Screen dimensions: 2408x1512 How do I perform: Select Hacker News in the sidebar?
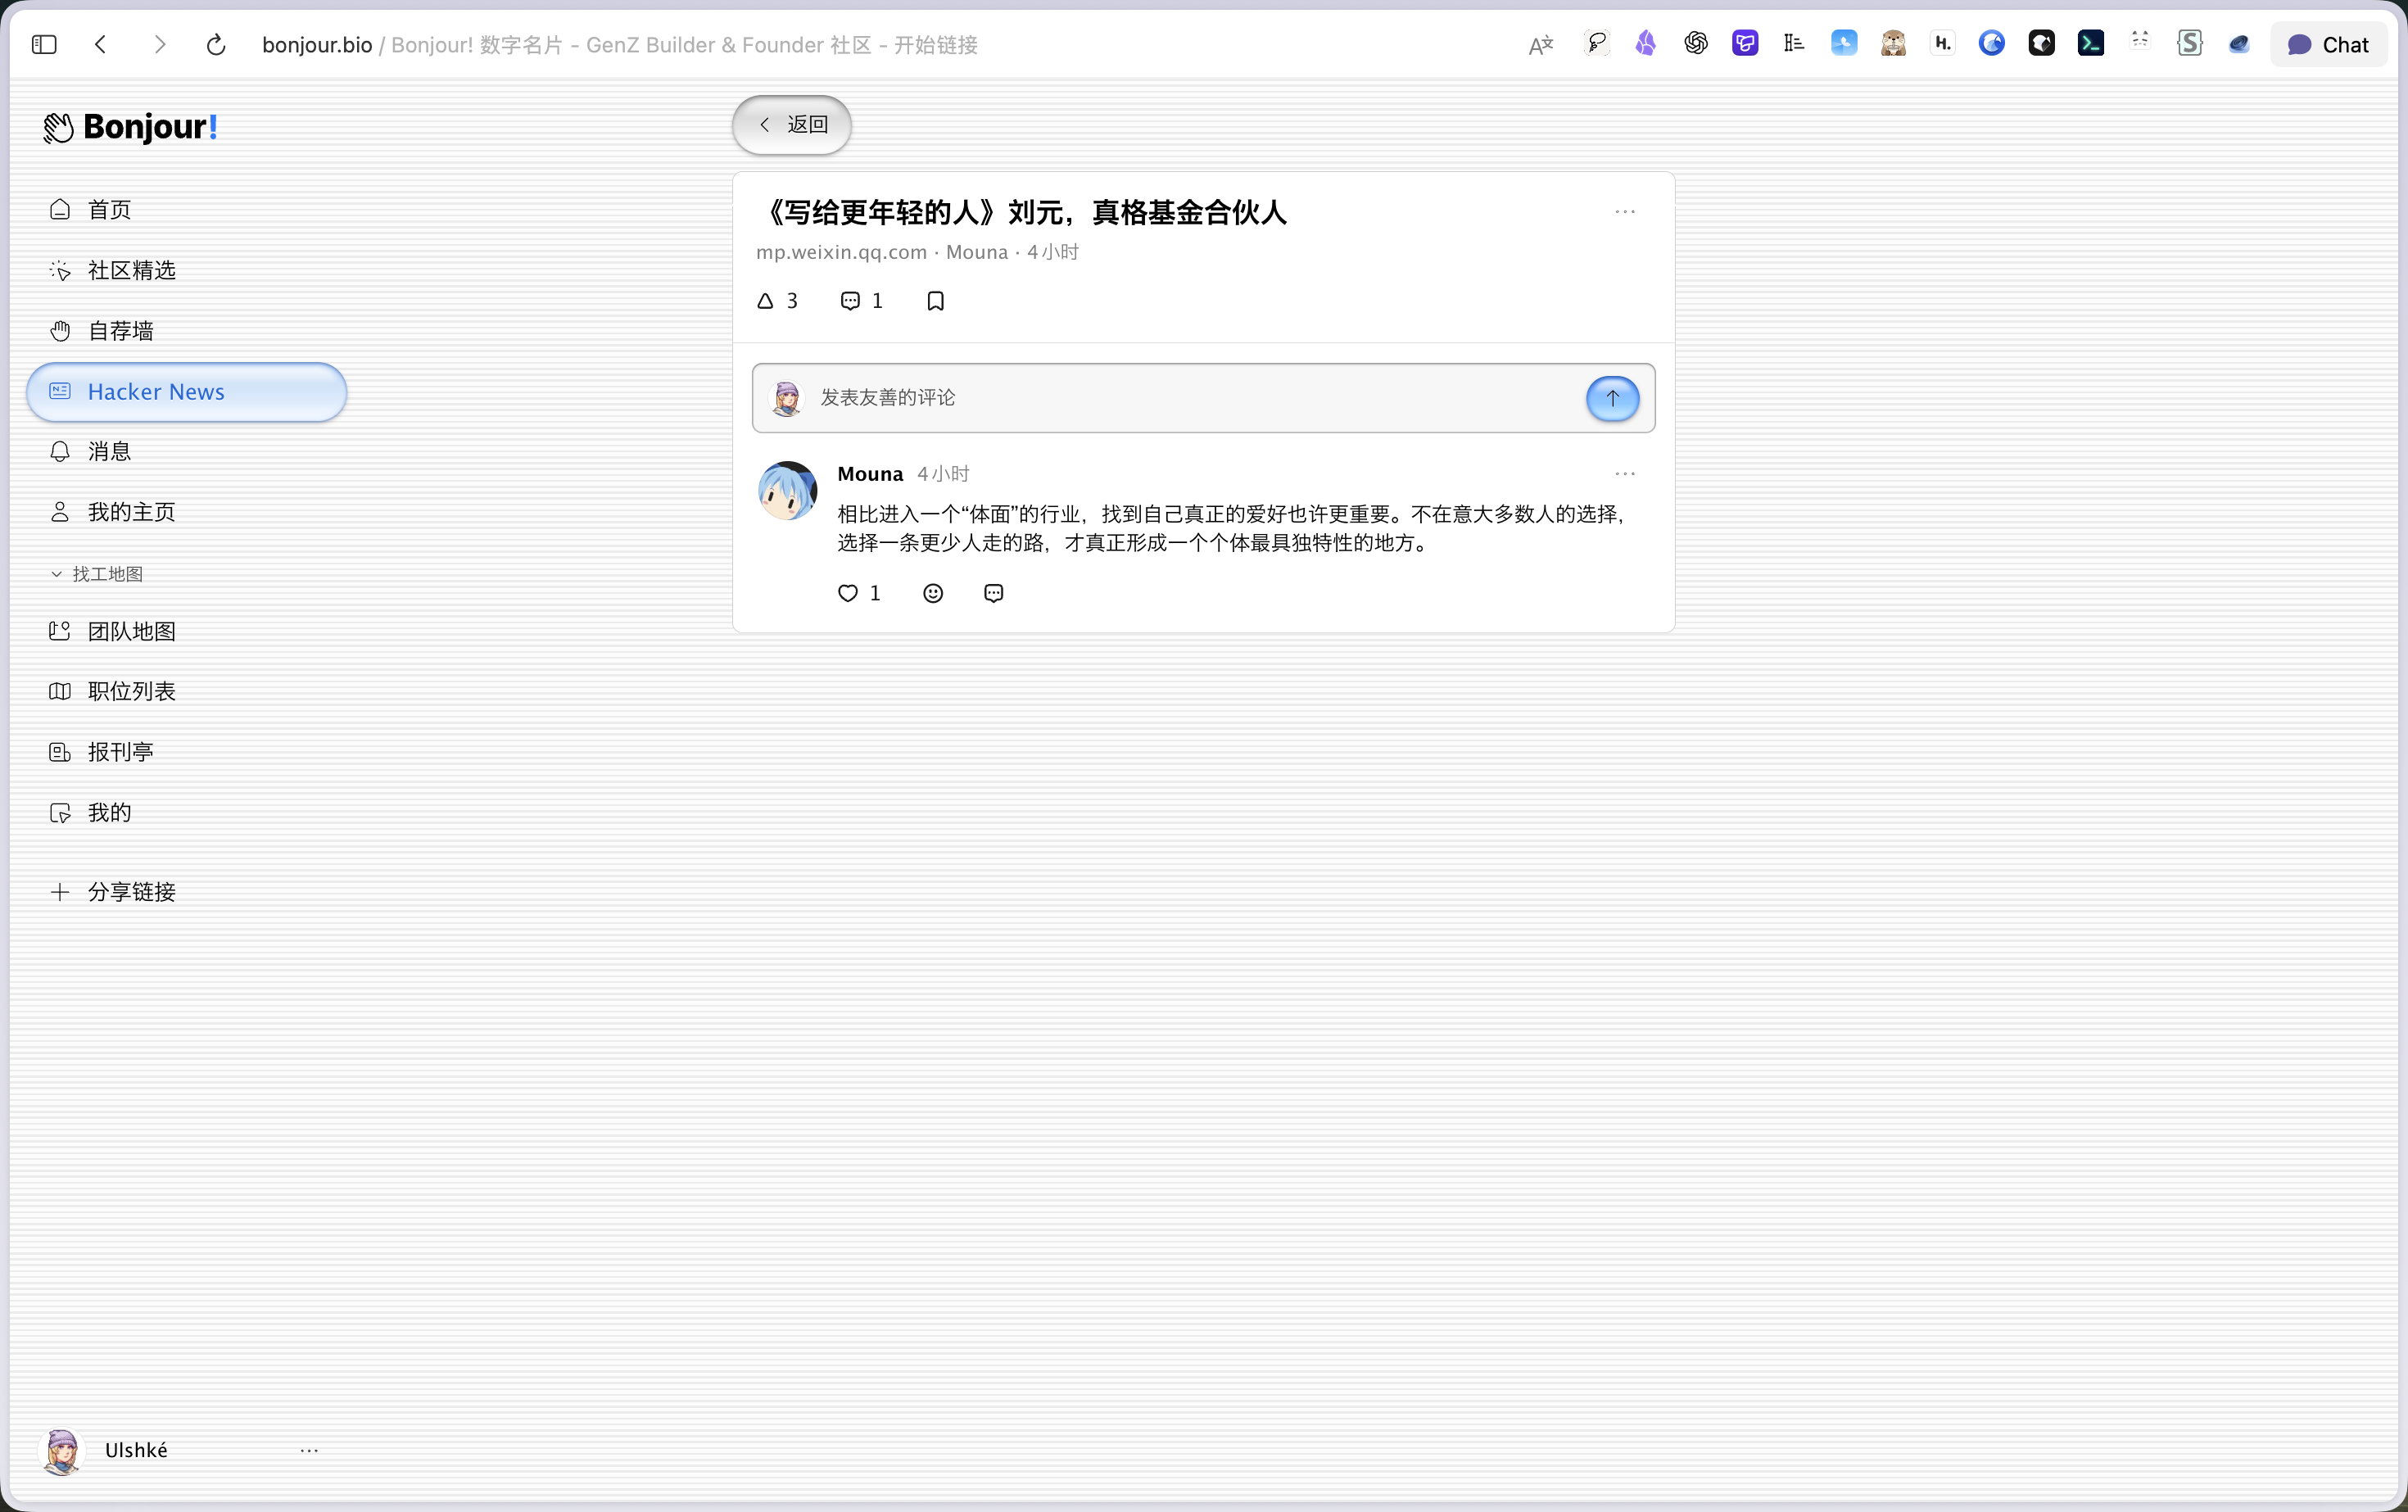(x=186, y=392)
